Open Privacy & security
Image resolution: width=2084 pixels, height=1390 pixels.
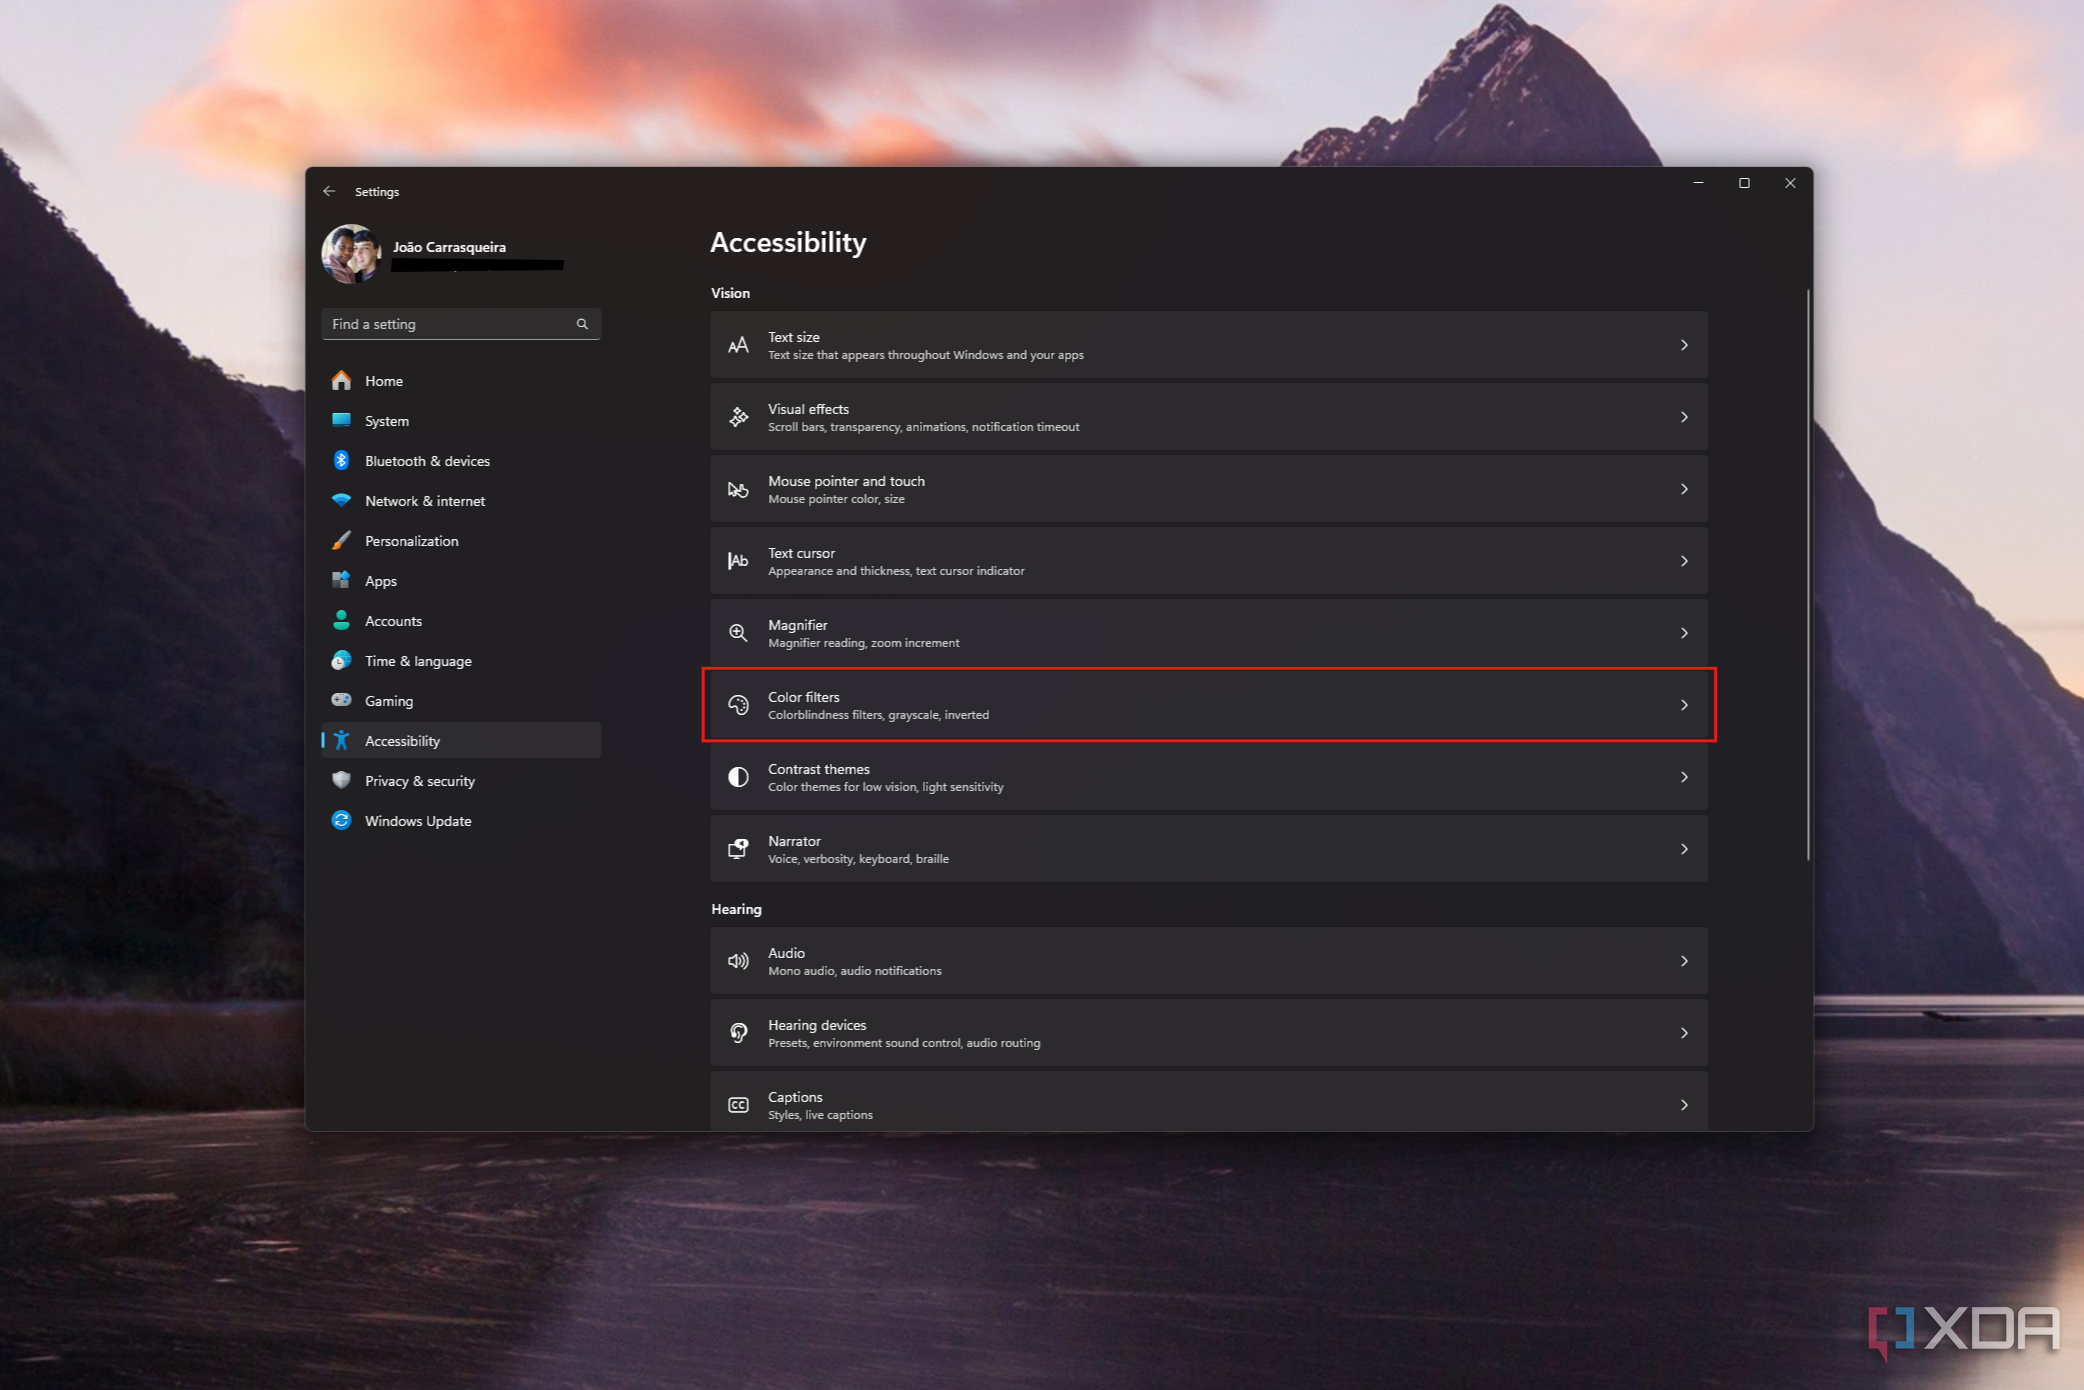click(x=461, y=781)
